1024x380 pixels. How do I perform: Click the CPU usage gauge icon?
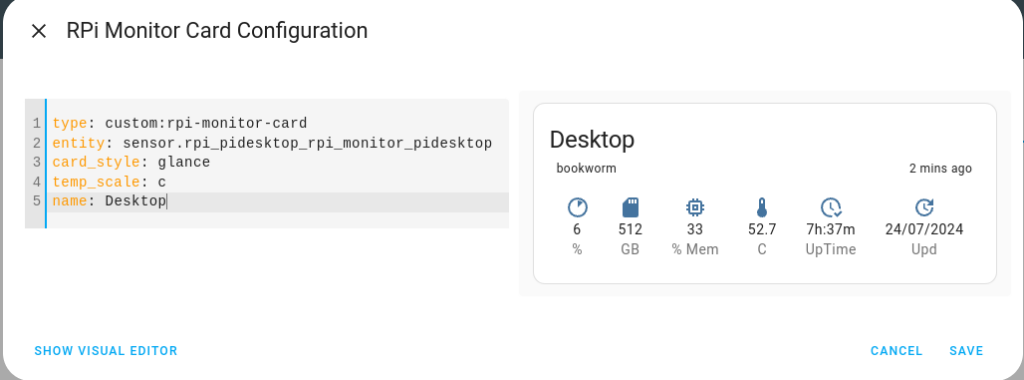(x=577, y=208)
